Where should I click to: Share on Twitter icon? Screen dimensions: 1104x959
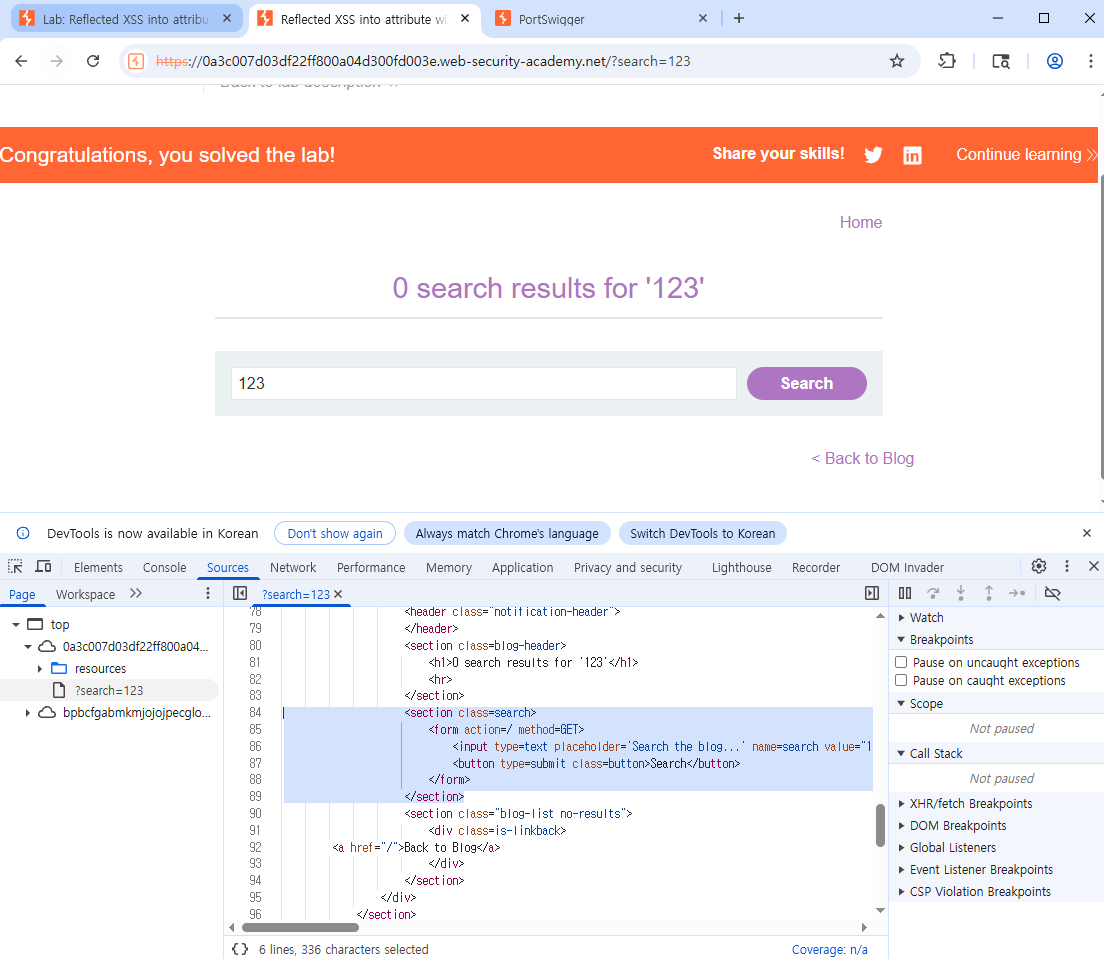click(873, 155)
